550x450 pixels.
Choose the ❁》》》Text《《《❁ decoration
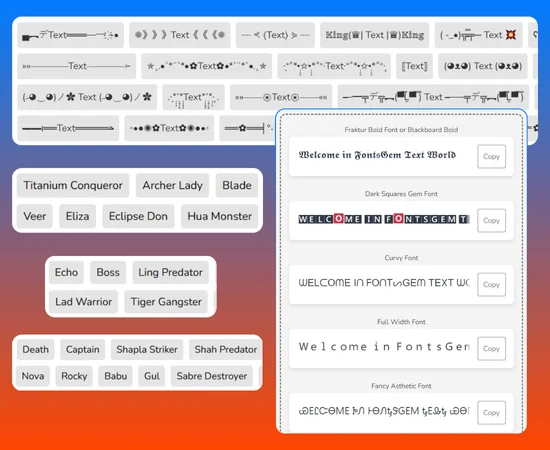180,35
